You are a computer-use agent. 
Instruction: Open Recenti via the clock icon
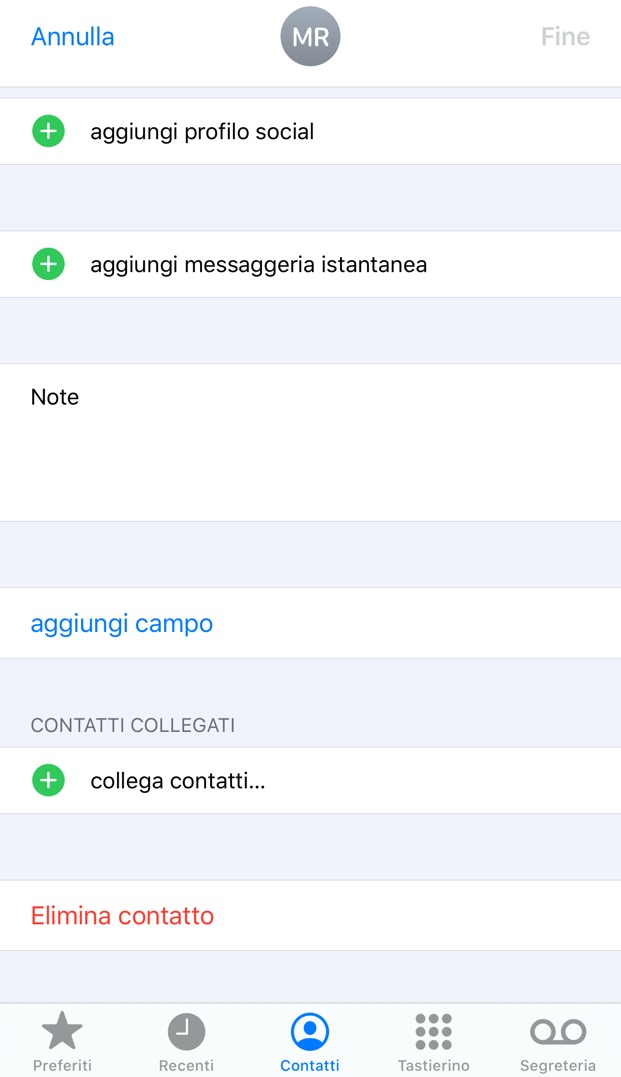pyautogui.click(x=186, y=1031)
